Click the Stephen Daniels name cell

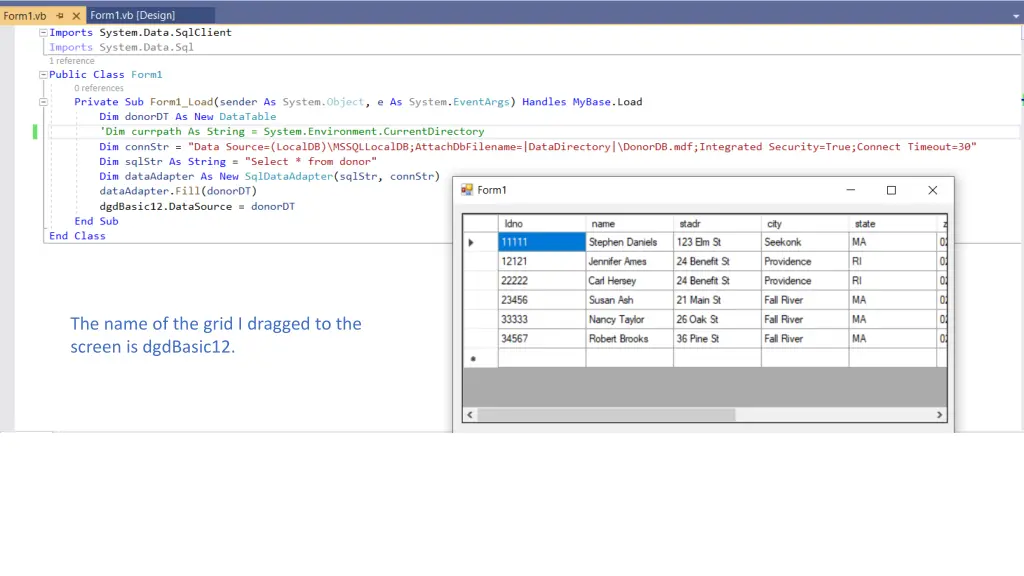click(630, 242)
